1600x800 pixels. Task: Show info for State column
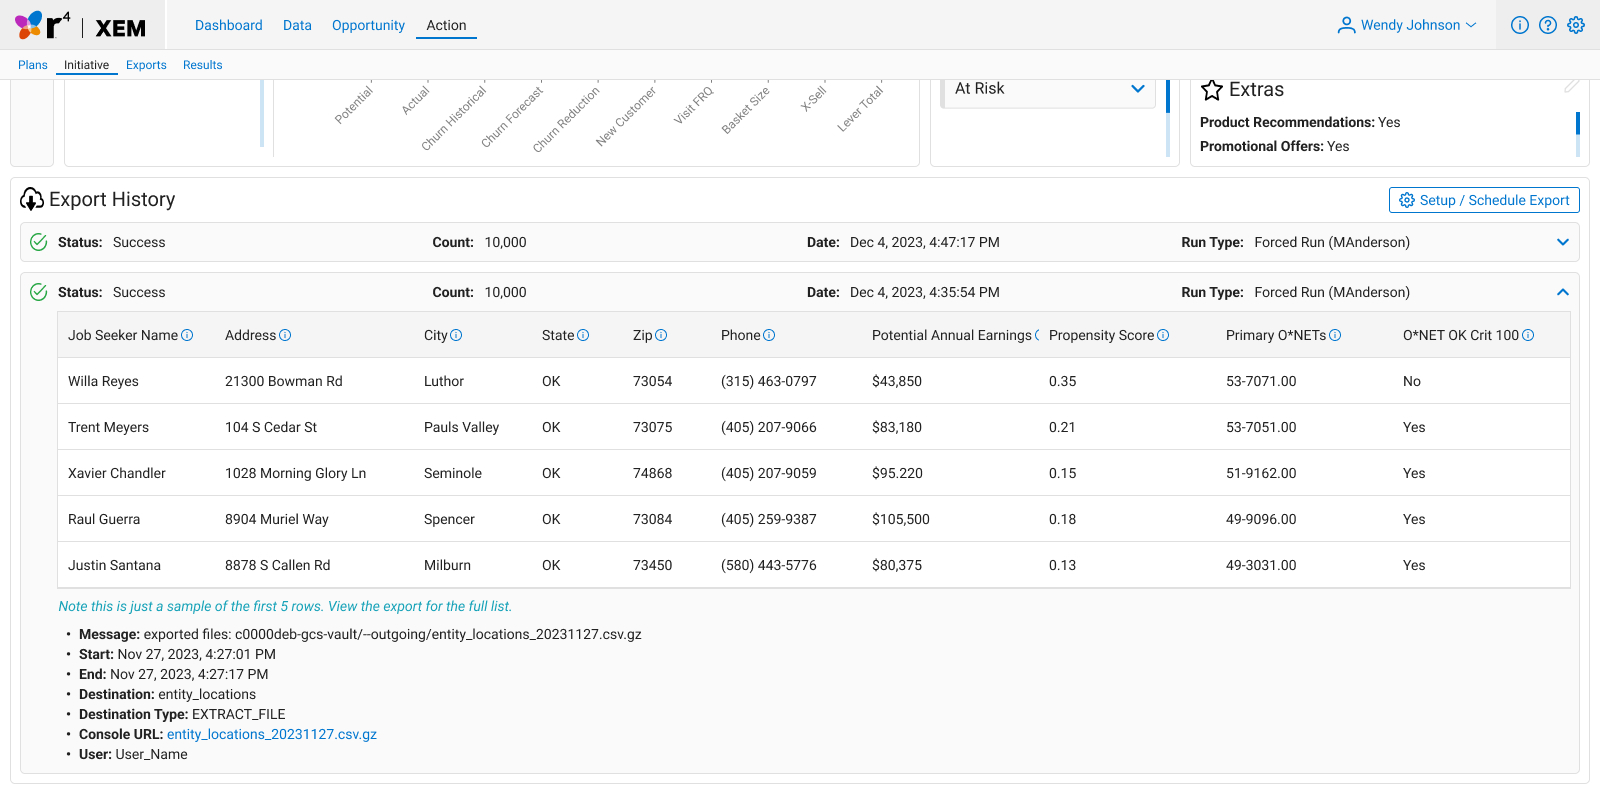(x=583, y=335)
